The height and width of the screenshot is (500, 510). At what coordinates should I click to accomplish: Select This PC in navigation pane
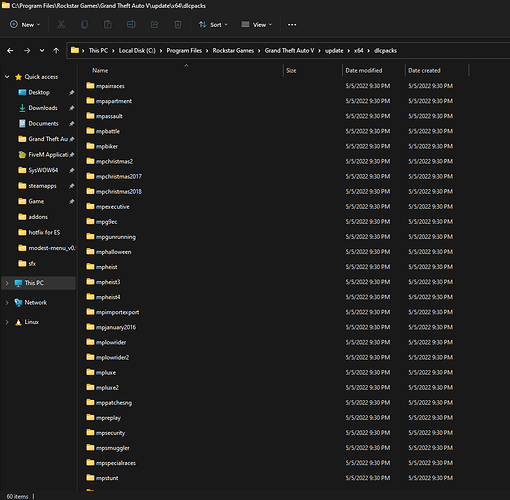click(x=34, y=283)
